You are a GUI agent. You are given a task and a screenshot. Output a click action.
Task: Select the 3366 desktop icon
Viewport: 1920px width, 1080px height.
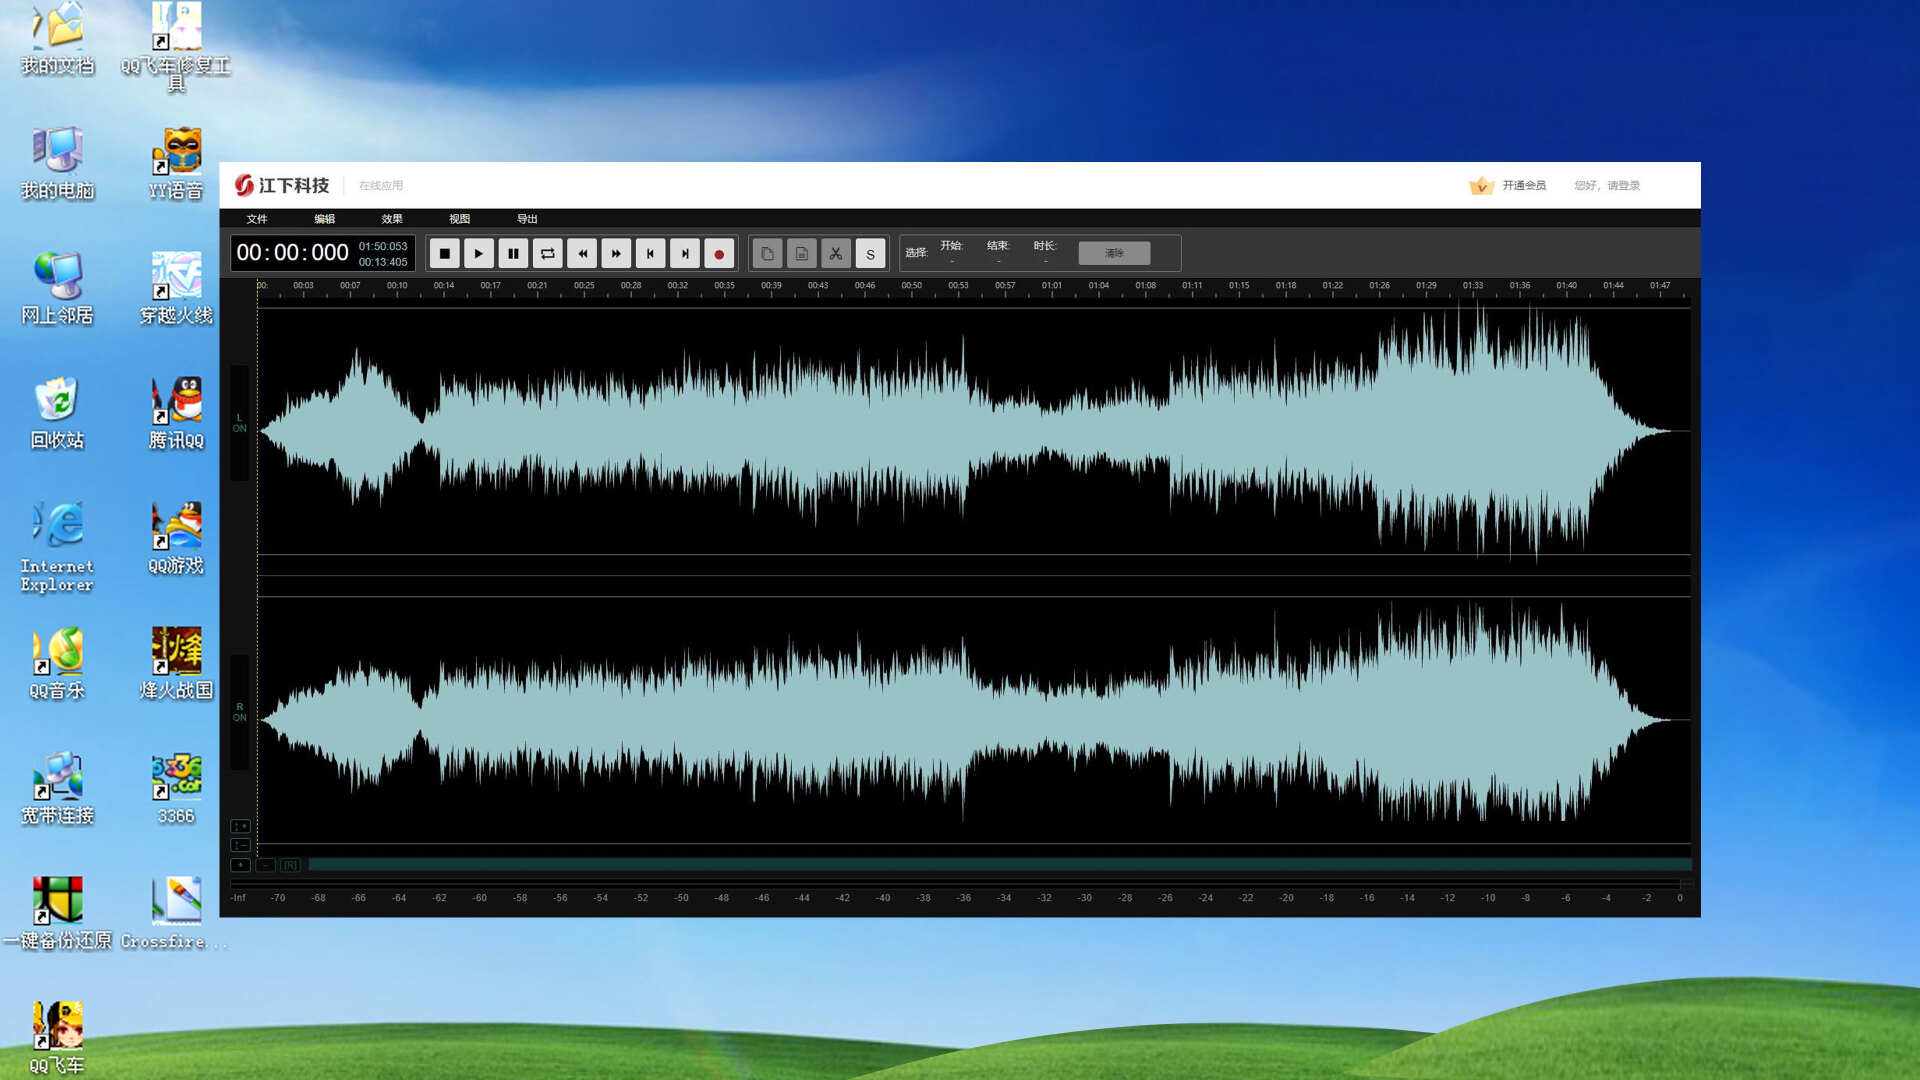pyautogui.click(x=176, y=788)
